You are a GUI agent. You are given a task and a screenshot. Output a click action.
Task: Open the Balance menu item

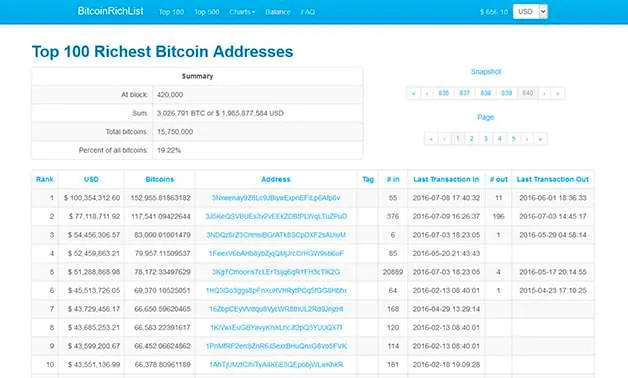coord(278,12)
